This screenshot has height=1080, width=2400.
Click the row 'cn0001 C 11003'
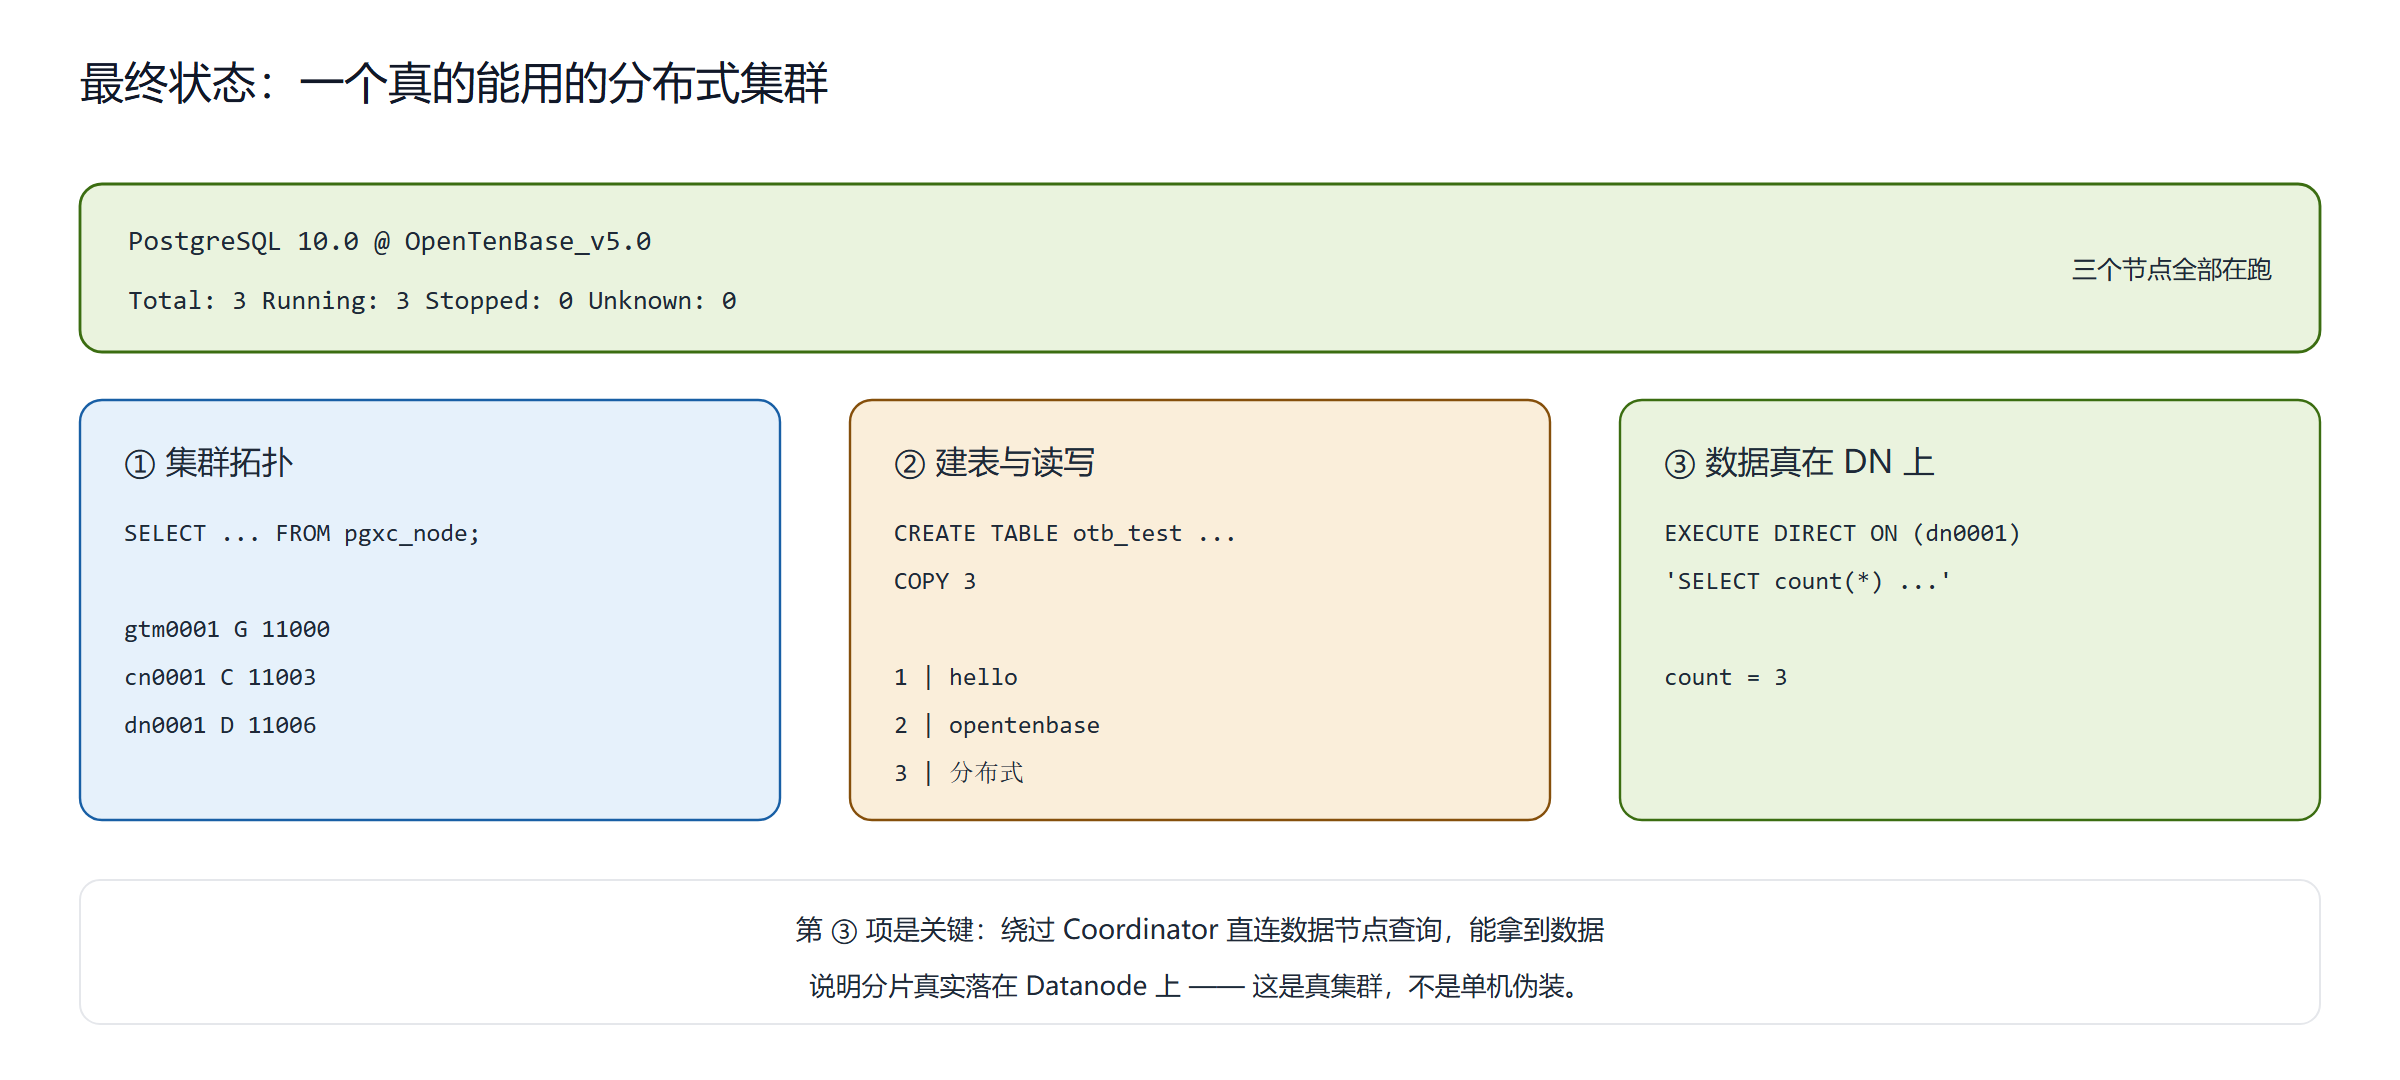point(220,678)
